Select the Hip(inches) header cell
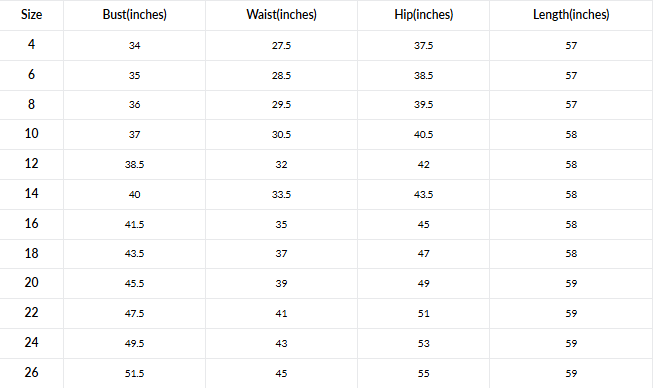Screen dimensions: 653x388 [x=424, y=15]
